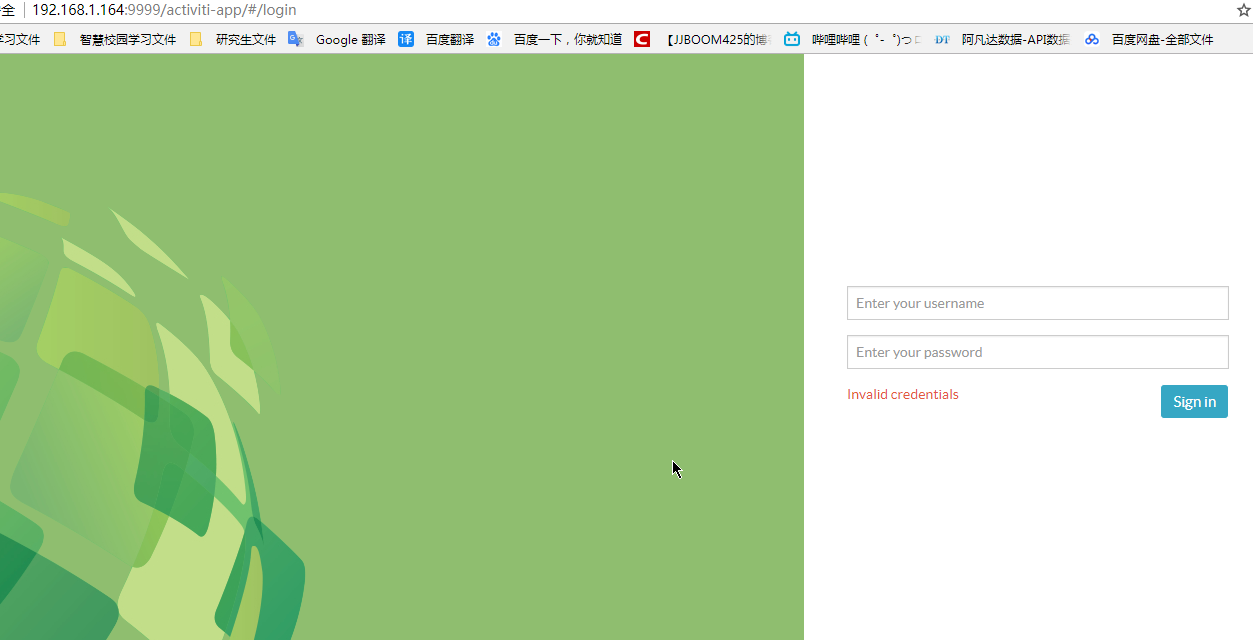
Task: Bookmark this page with the star icon
Action: (1244, 10)
